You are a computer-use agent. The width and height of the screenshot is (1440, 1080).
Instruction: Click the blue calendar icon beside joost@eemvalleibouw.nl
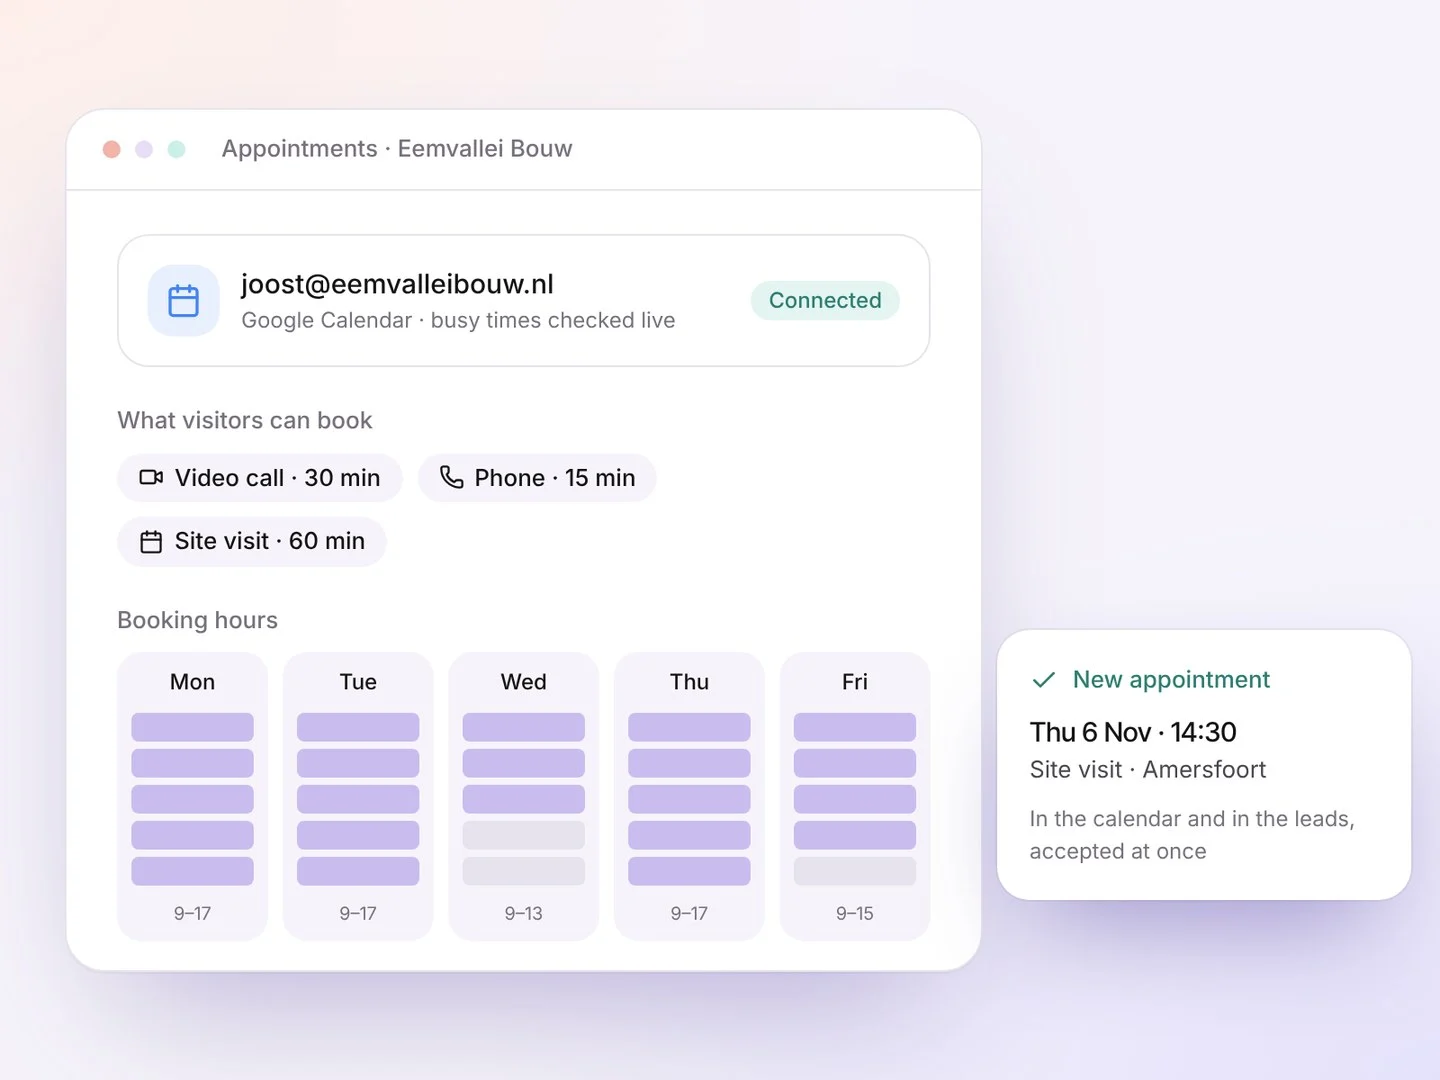pos(184,301)
